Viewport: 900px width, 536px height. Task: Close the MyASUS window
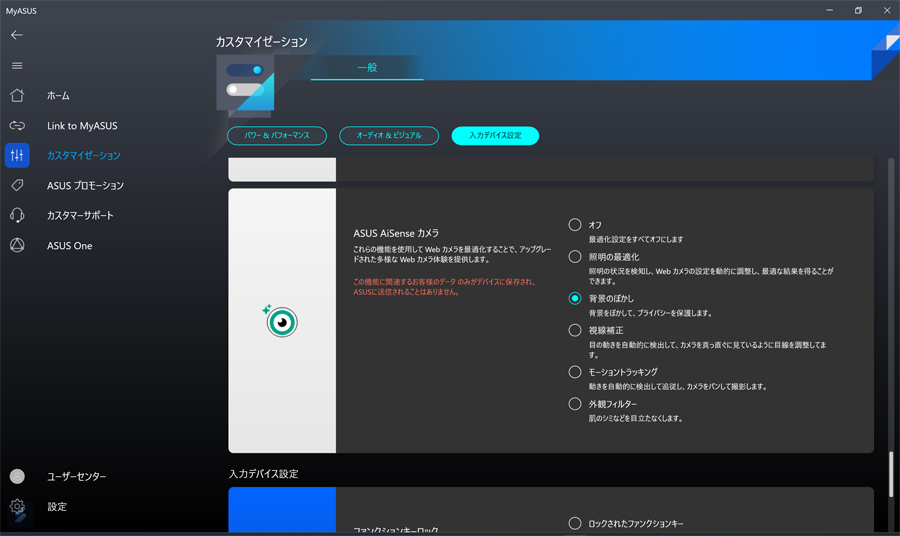[887, 10]
